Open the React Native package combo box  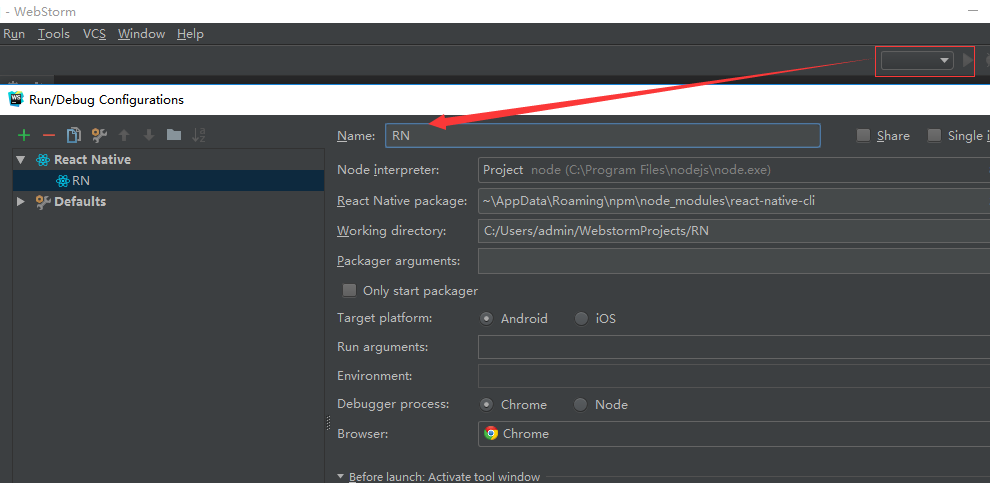click(x=734, y=201)
